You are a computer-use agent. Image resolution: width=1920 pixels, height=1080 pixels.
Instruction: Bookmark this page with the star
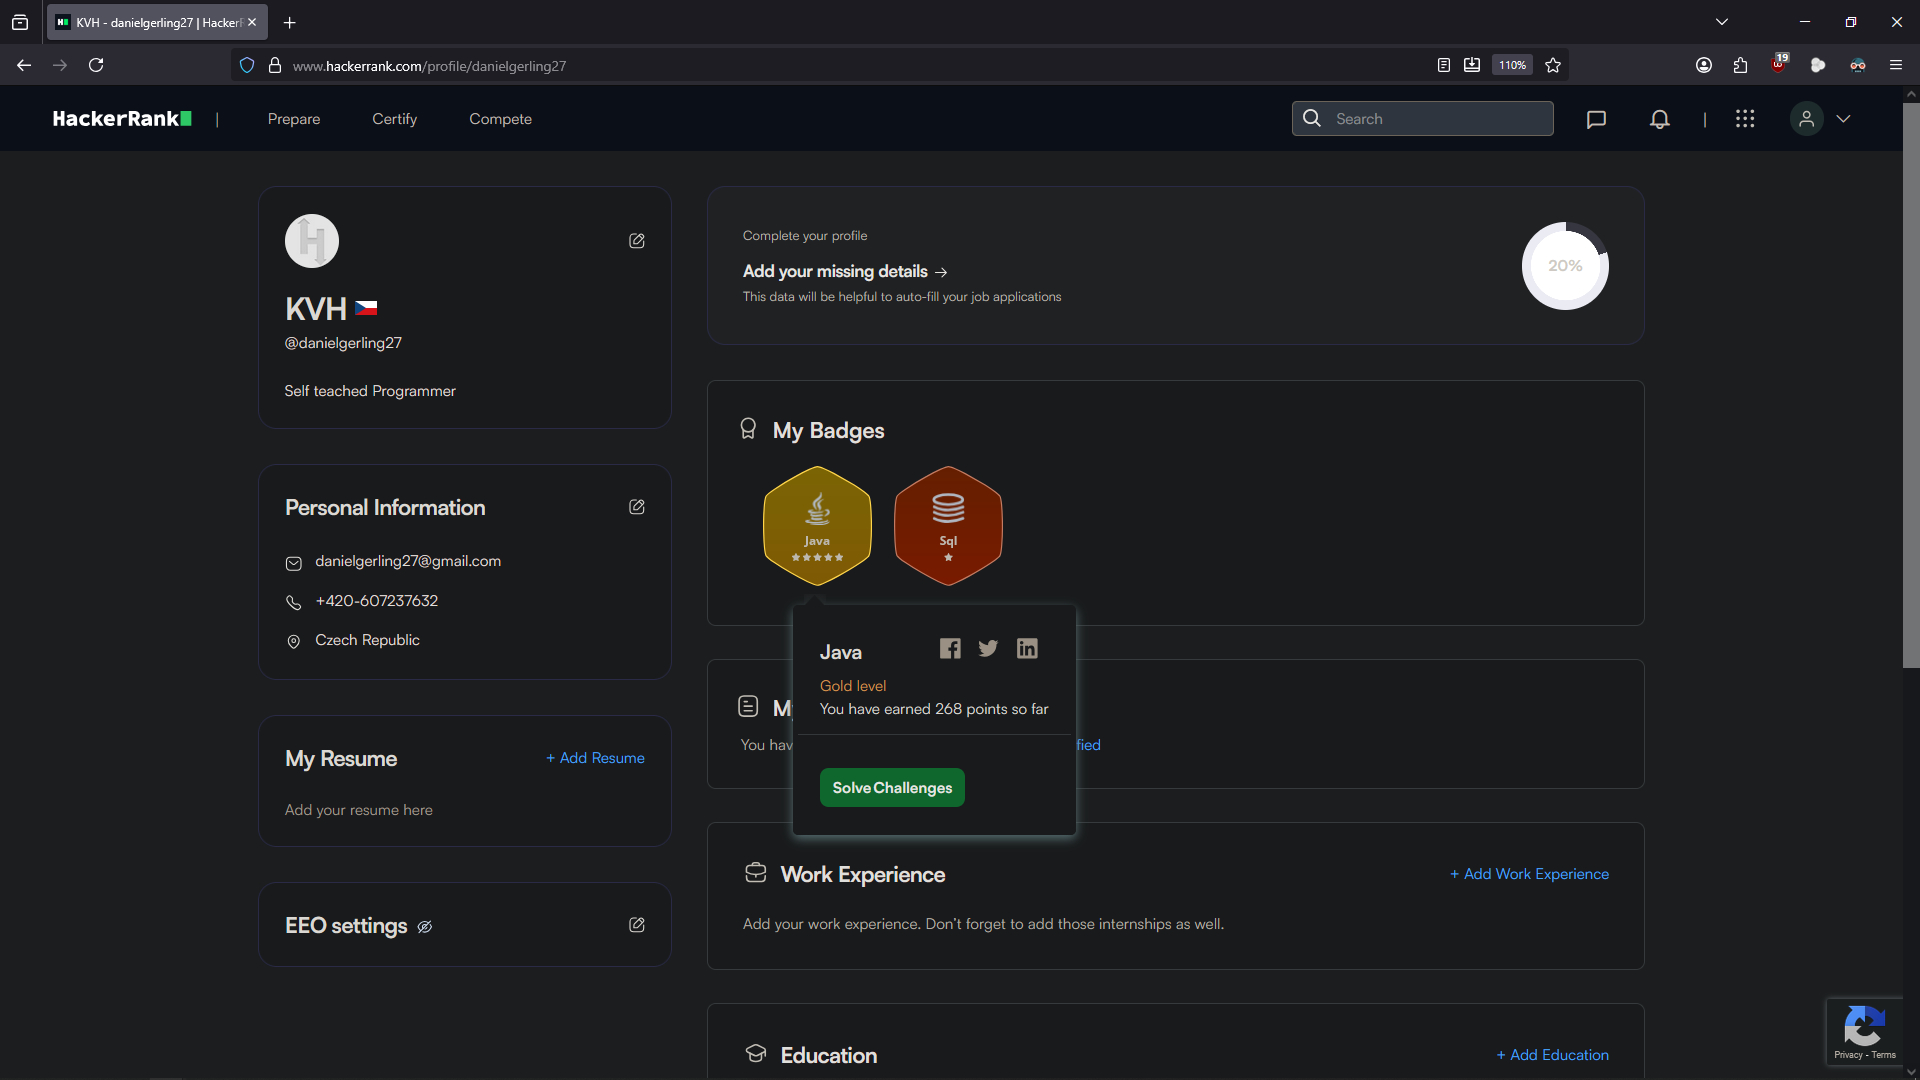1553,65
